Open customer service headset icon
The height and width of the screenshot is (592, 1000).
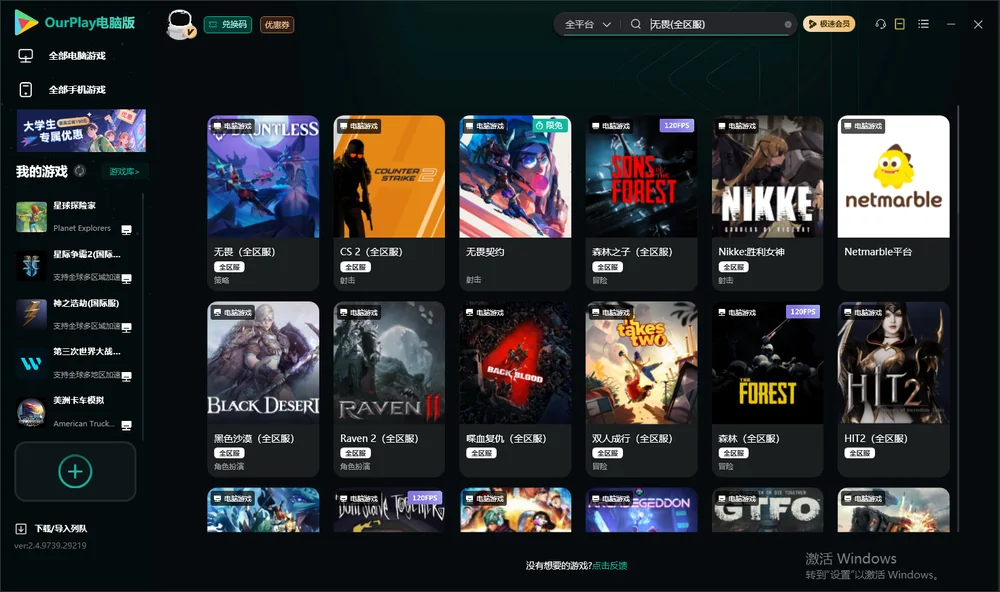(881, 24)
